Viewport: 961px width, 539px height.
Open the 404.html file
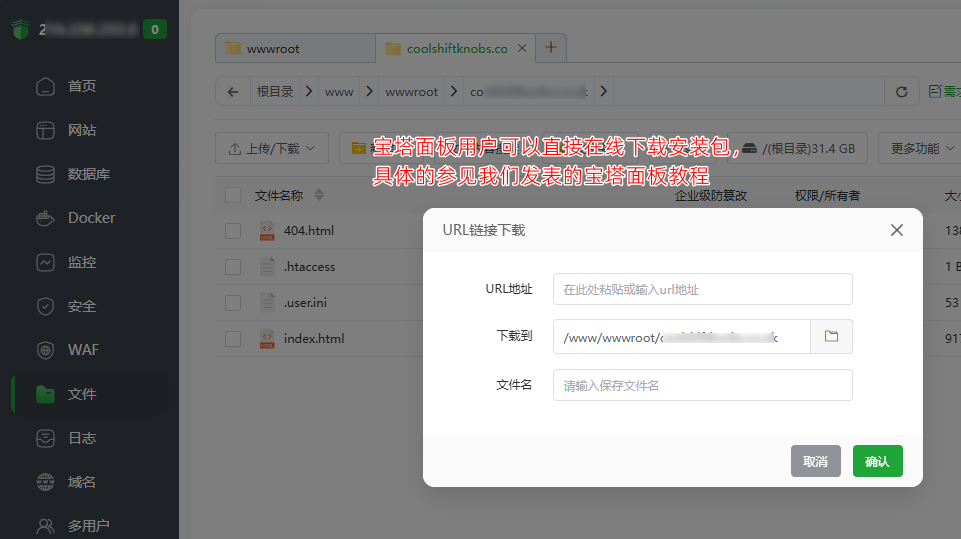click(x=309, y=231)
